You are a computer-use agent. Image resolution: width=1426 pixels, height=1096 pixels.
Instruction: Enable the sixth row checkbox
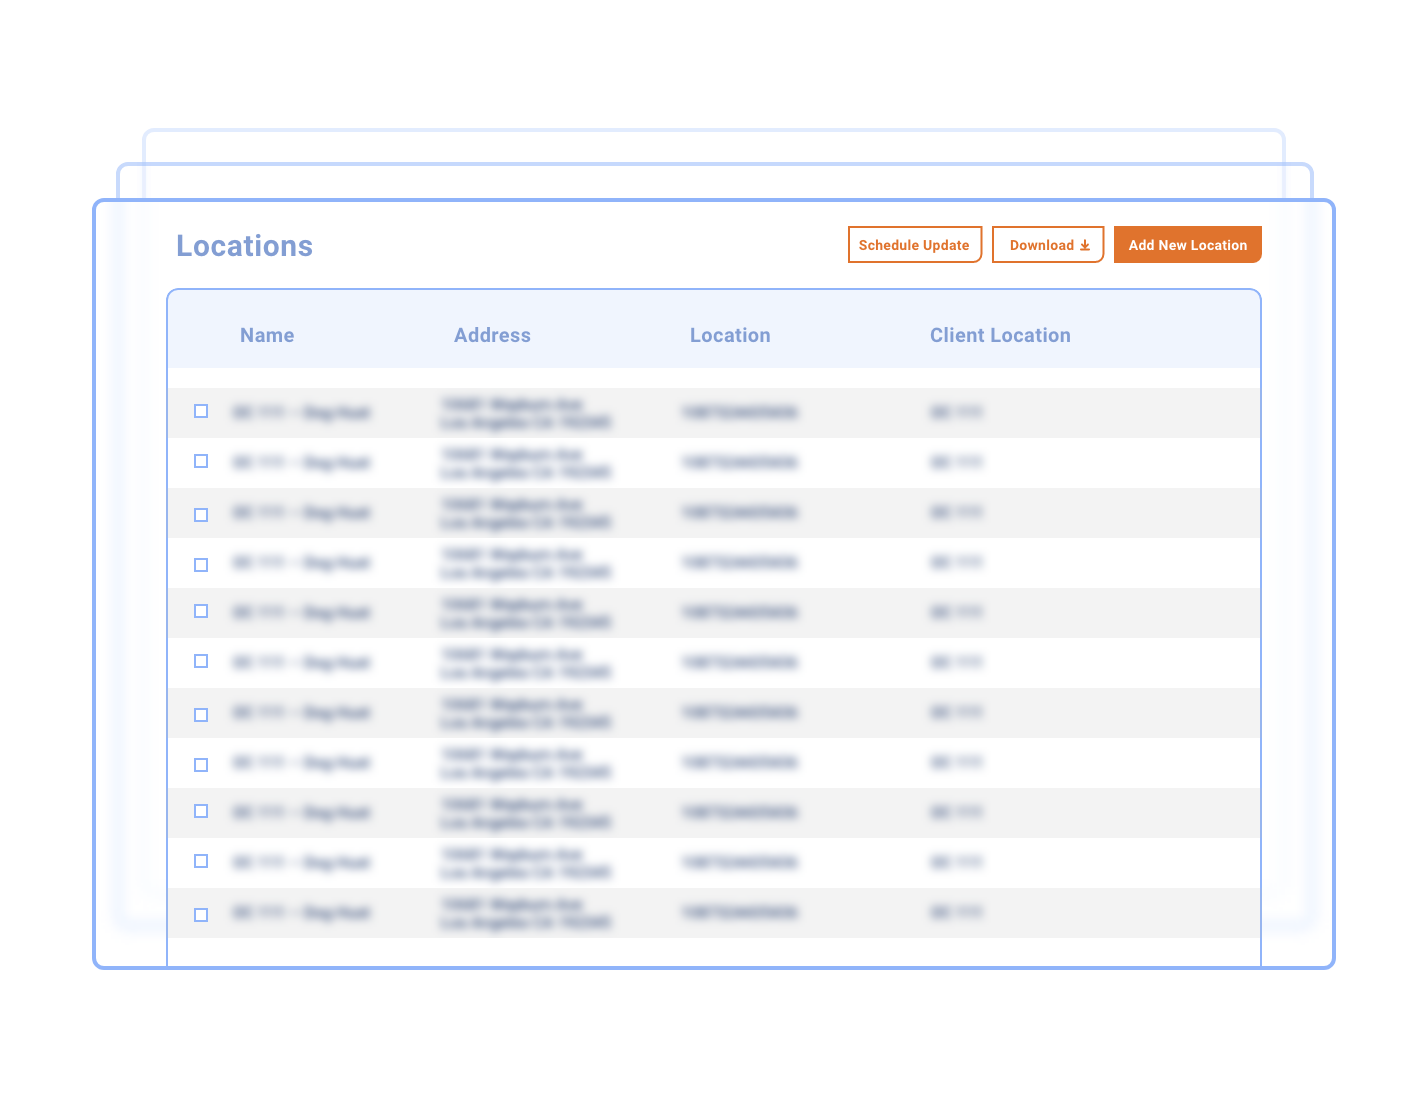[x=201, y=661]
